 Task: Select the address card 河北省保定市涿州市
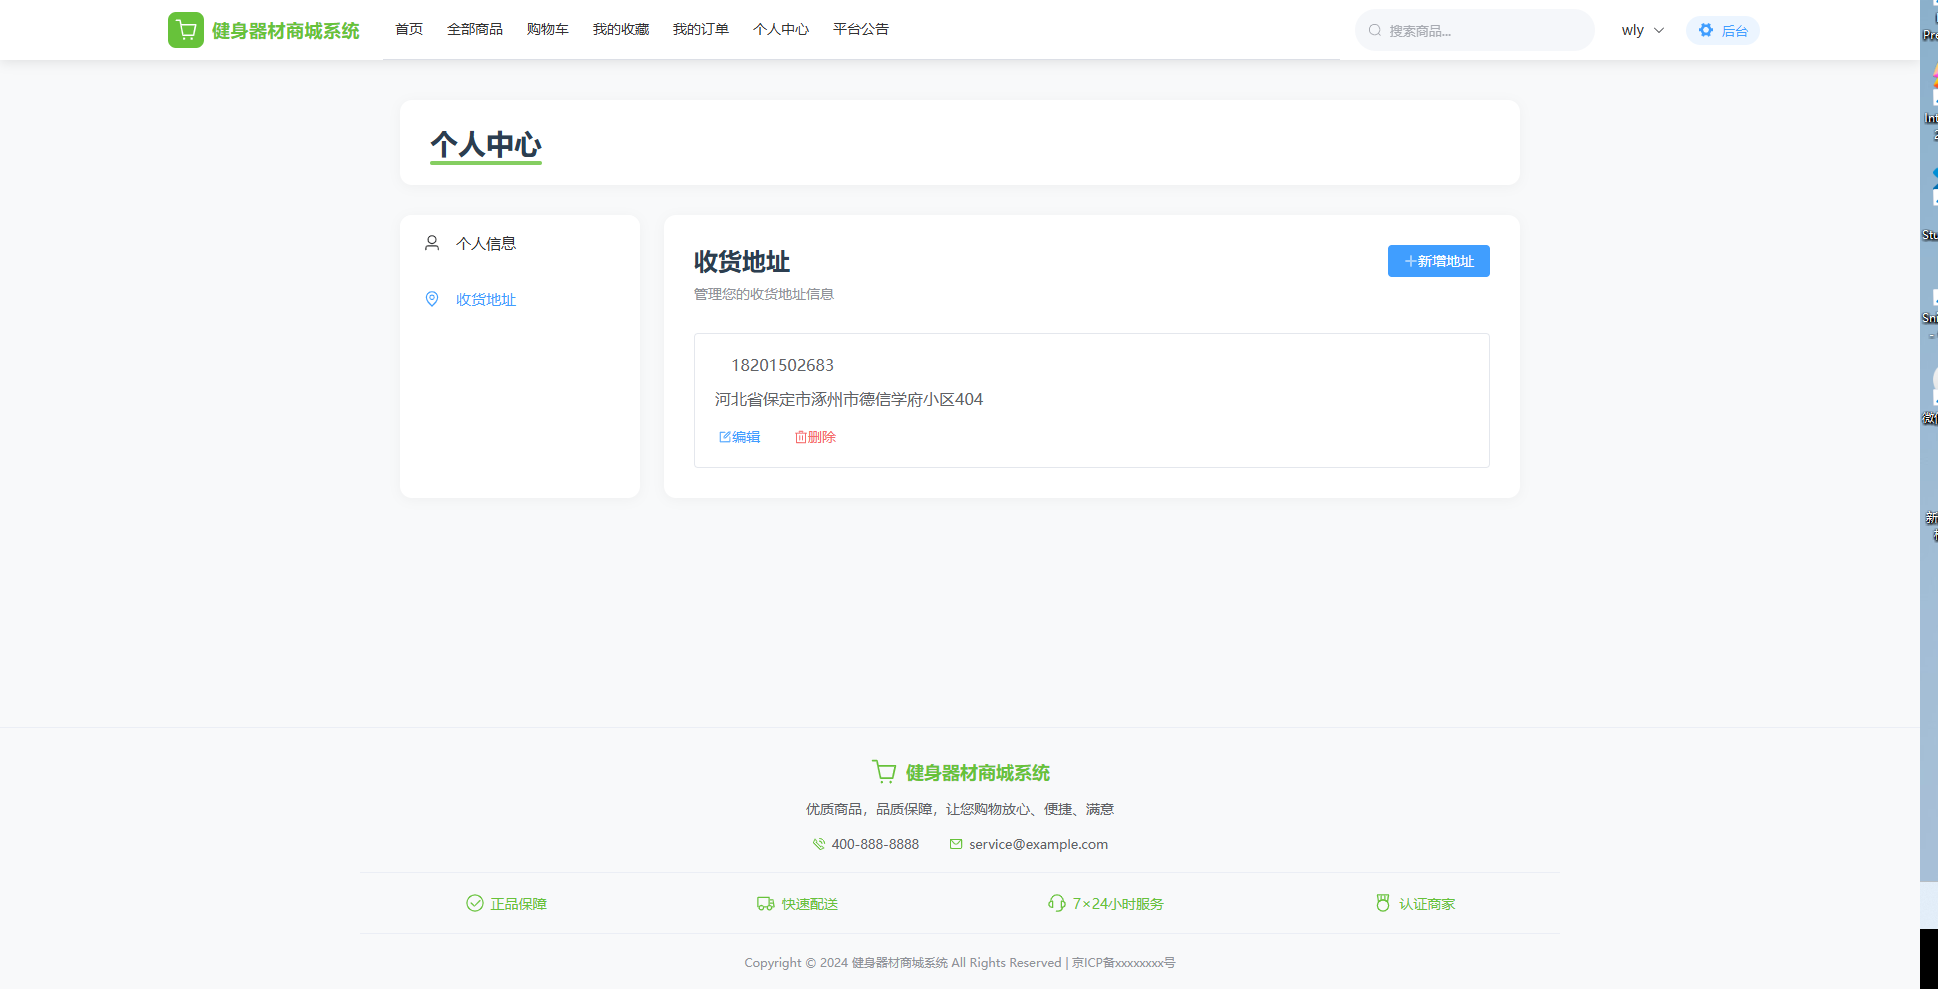point(1091,399)
